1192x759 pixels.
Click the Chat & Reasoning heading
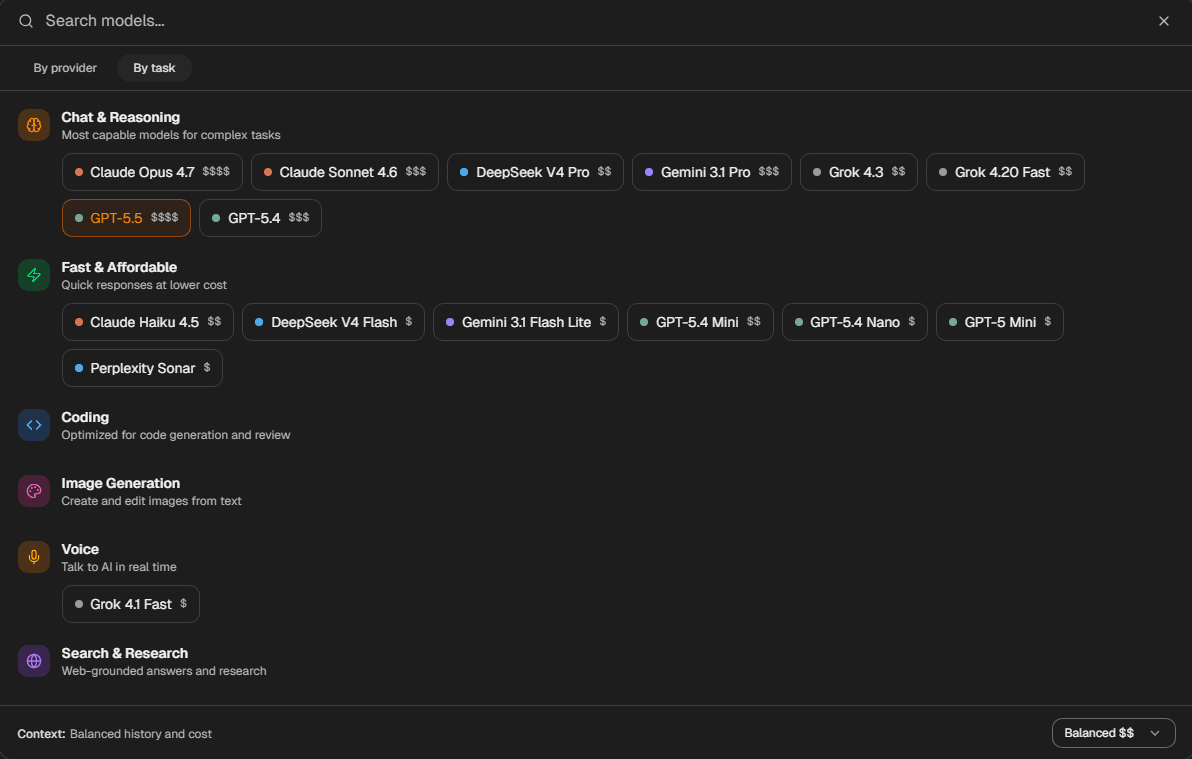(121, 117)
